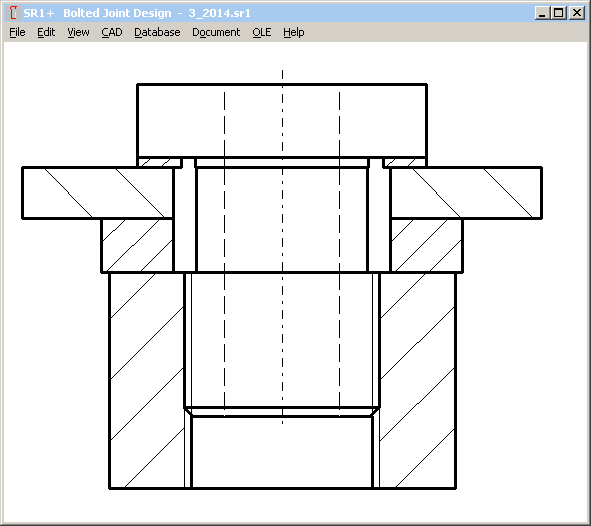Close the SR1+ Bolted Joint Design window
This screenshot has height=526, width=591.
coord(577,13)
